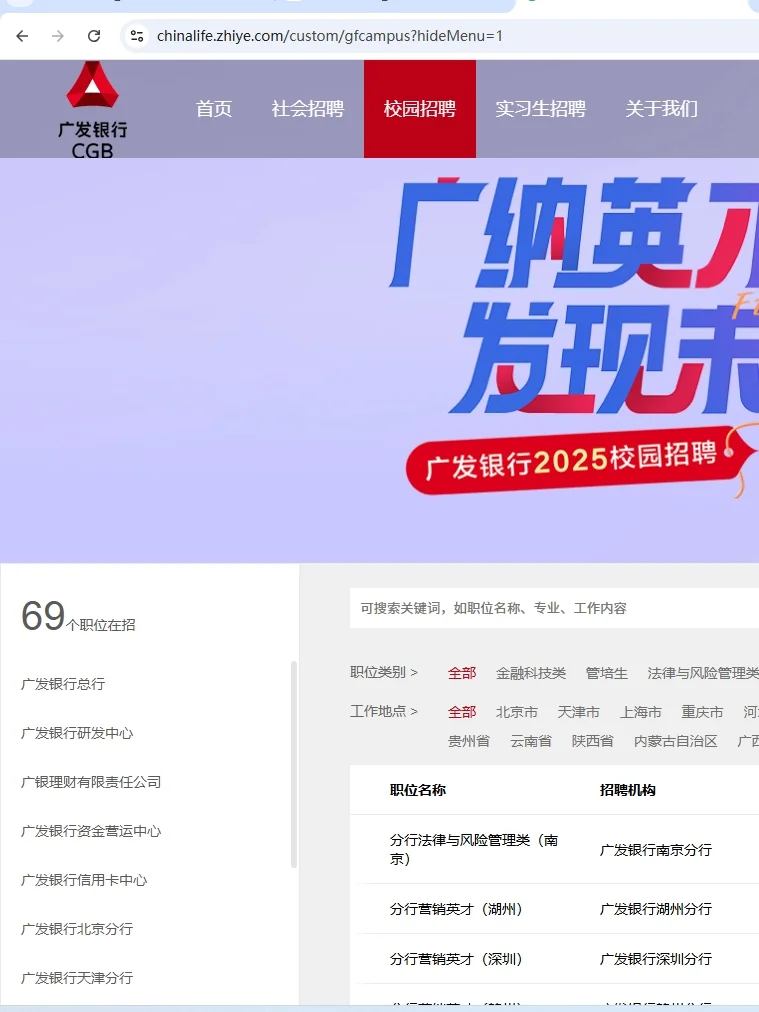Click the 工作地点 filter label
759x1012 pixels.
coord(384,711)
